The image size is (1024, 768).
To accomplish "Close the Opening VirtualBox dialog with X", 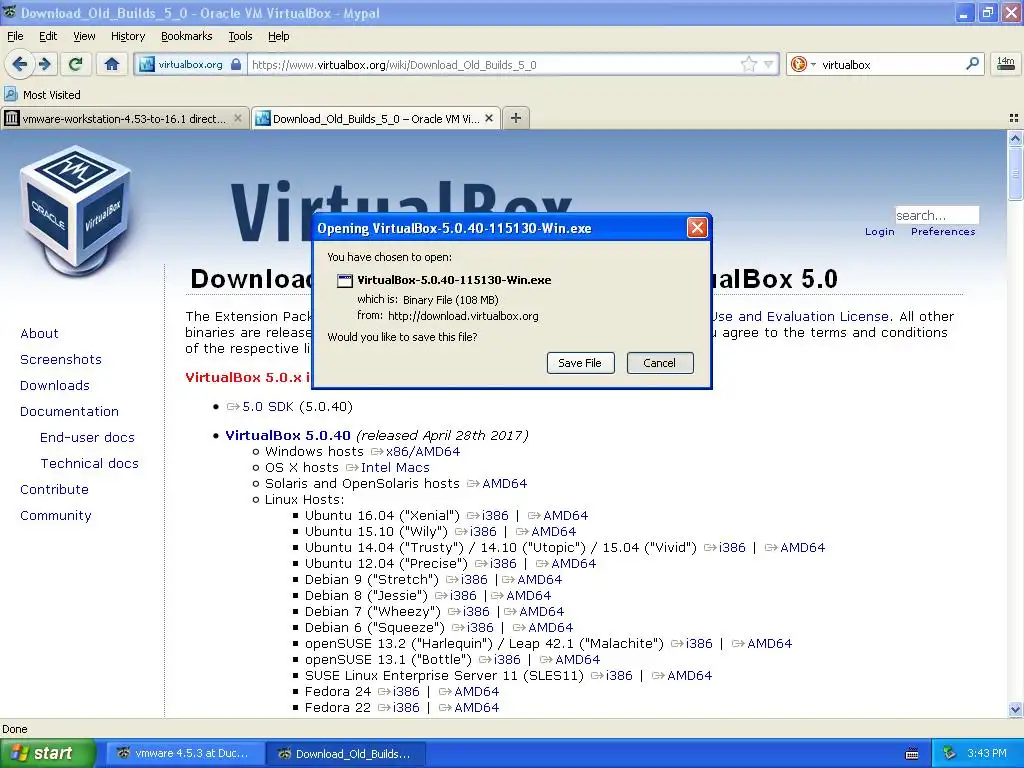I will [697, 227].
